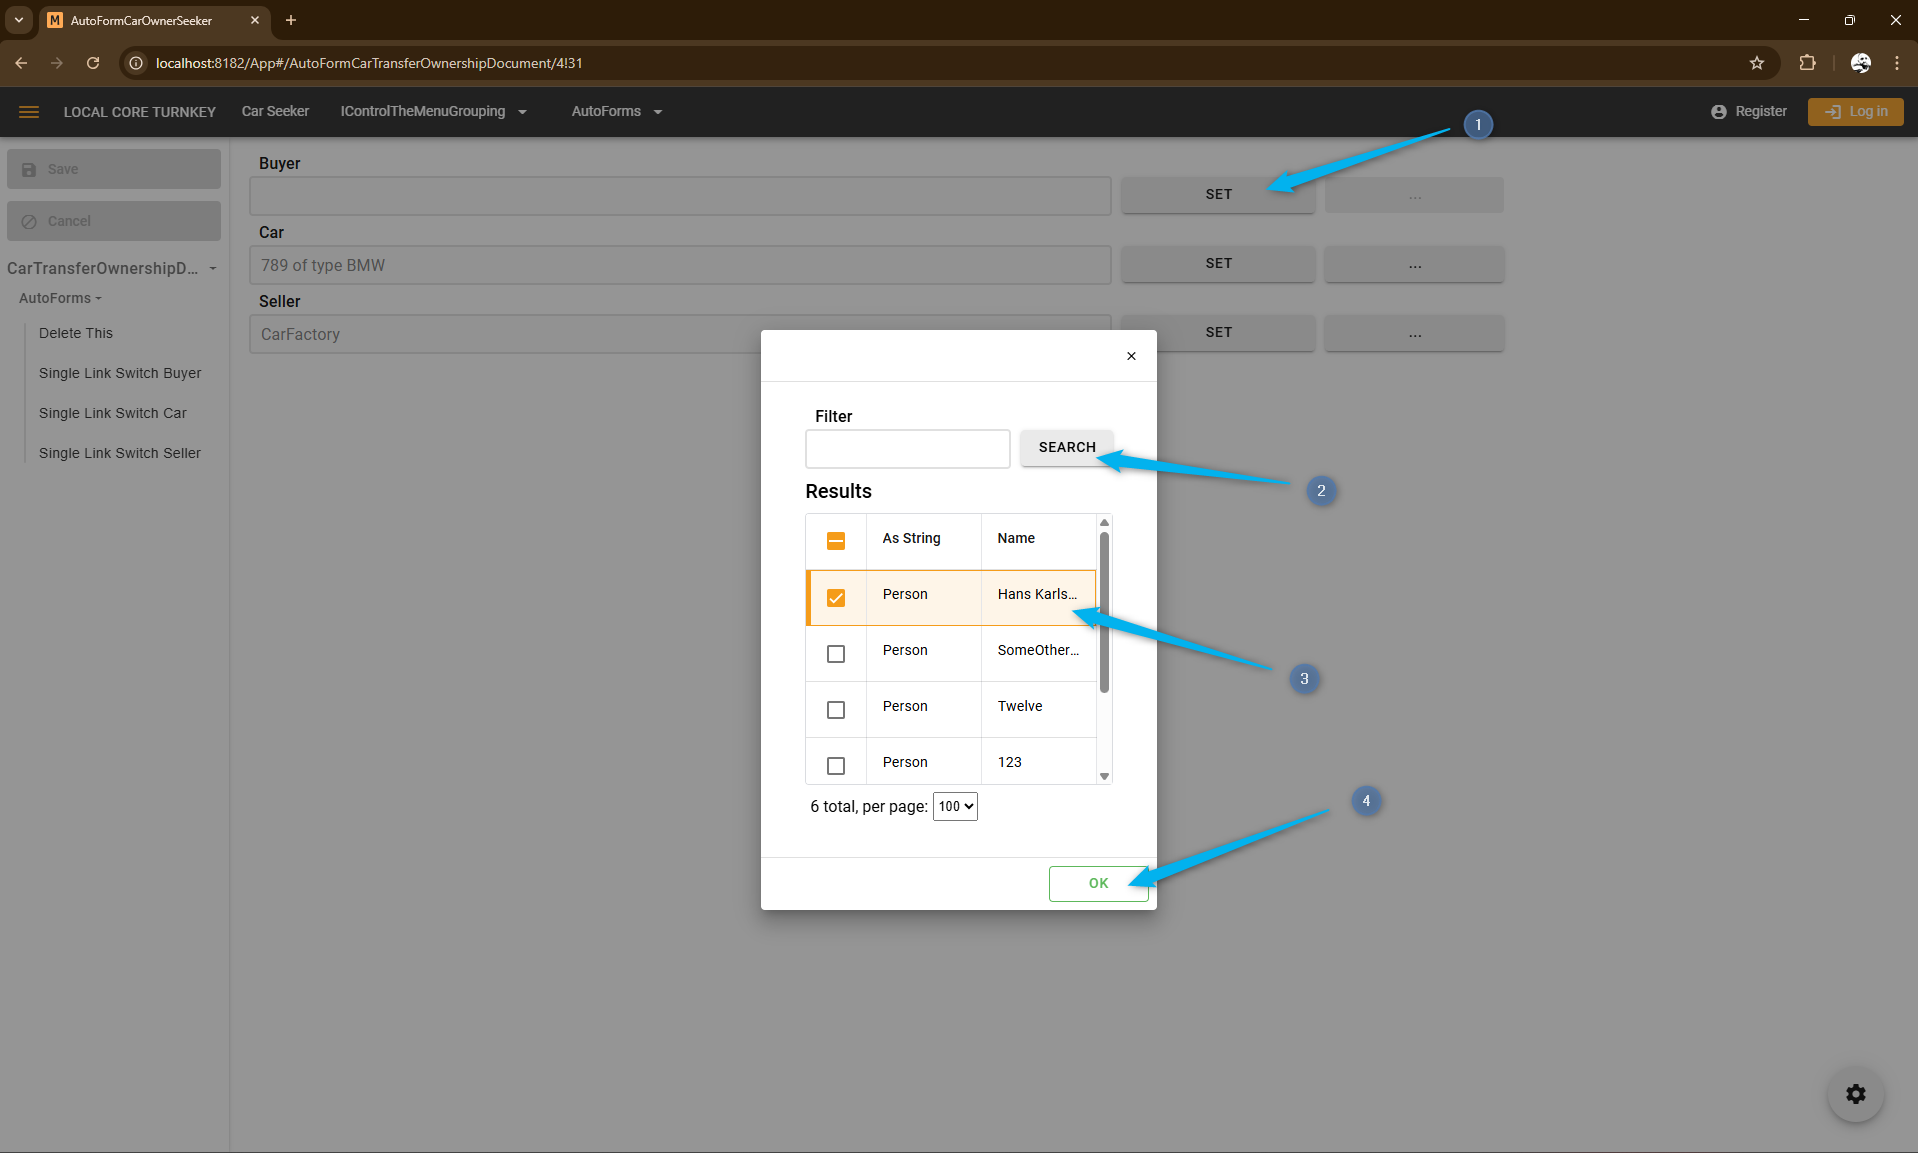Check the SomeOther person row checkbox
1918x1153 pixels.
click(x=836, y=654)
